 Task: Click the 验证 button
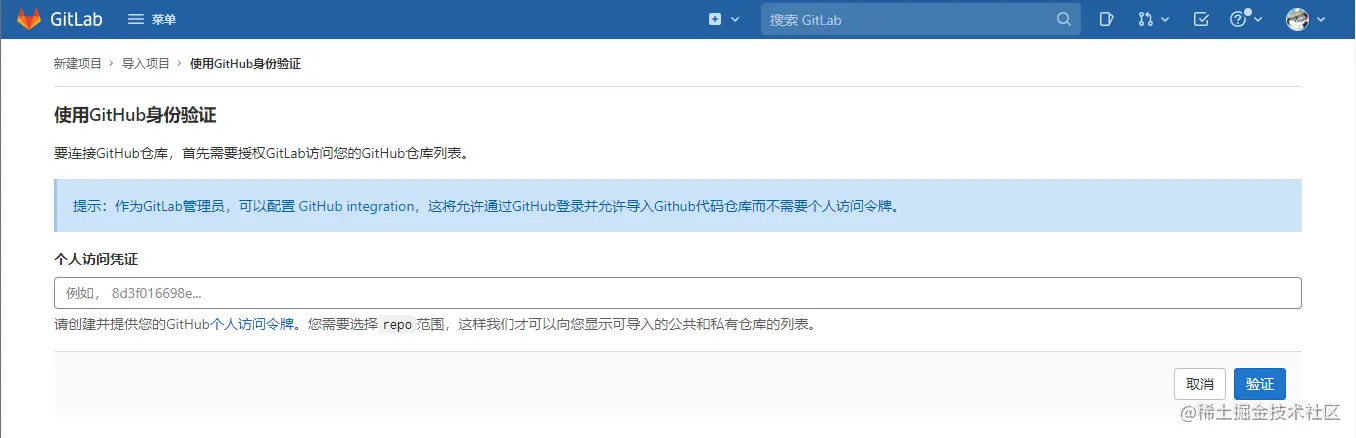pyautogui.click(x=1260, y=384)
